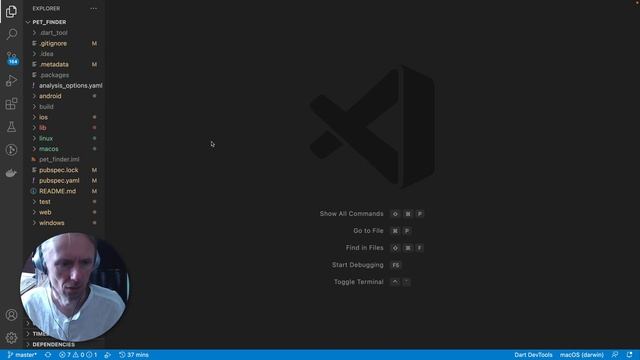The image size is (640, 360).
Task: Click Toggle Terminal shortcut hint
Action: [372, 282]
